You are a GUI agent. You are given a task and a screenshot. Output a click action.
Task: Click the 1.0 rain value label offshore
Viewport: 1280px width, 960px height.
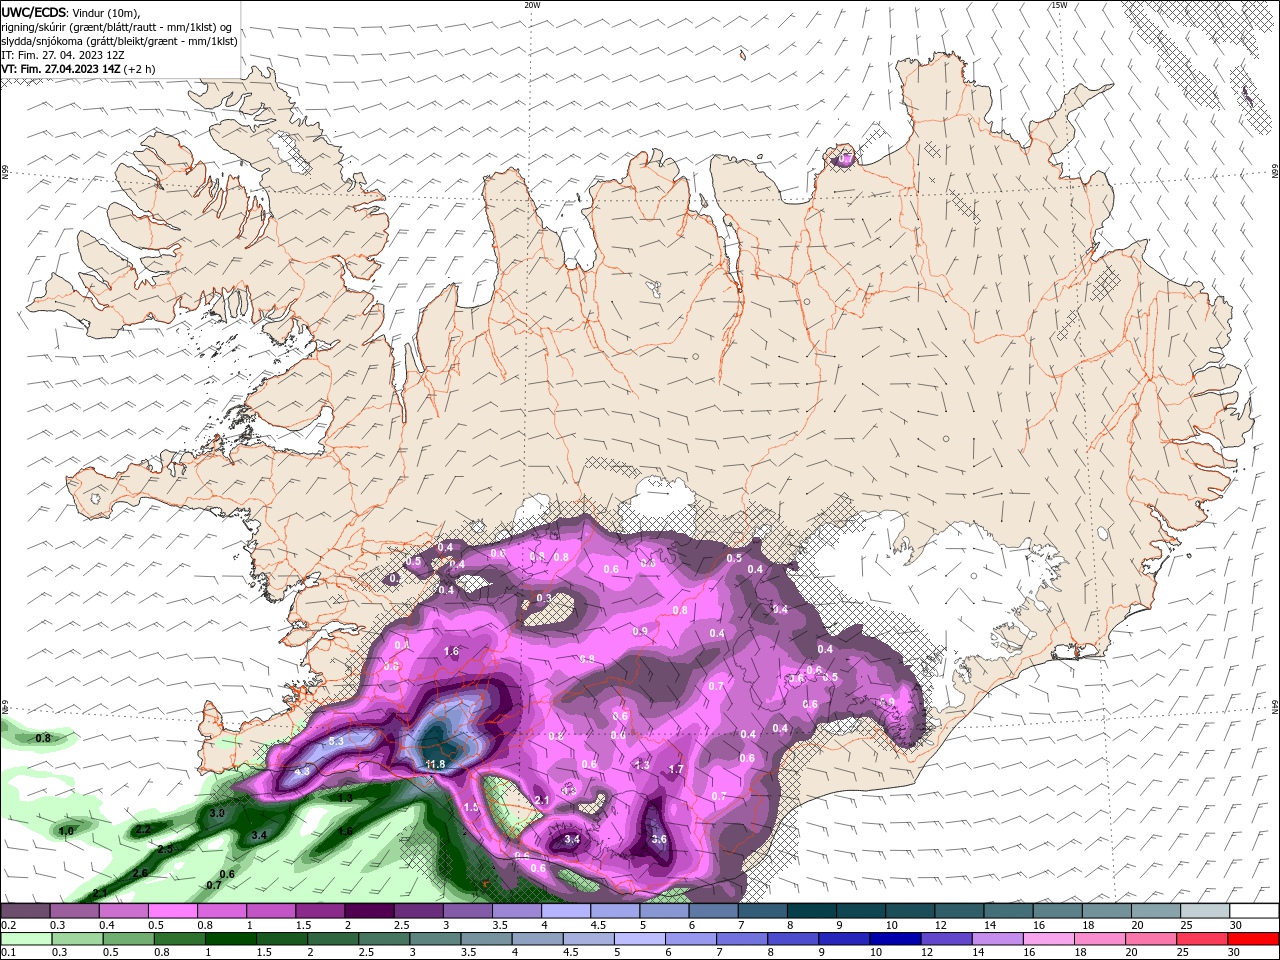(x=66, y=831)
